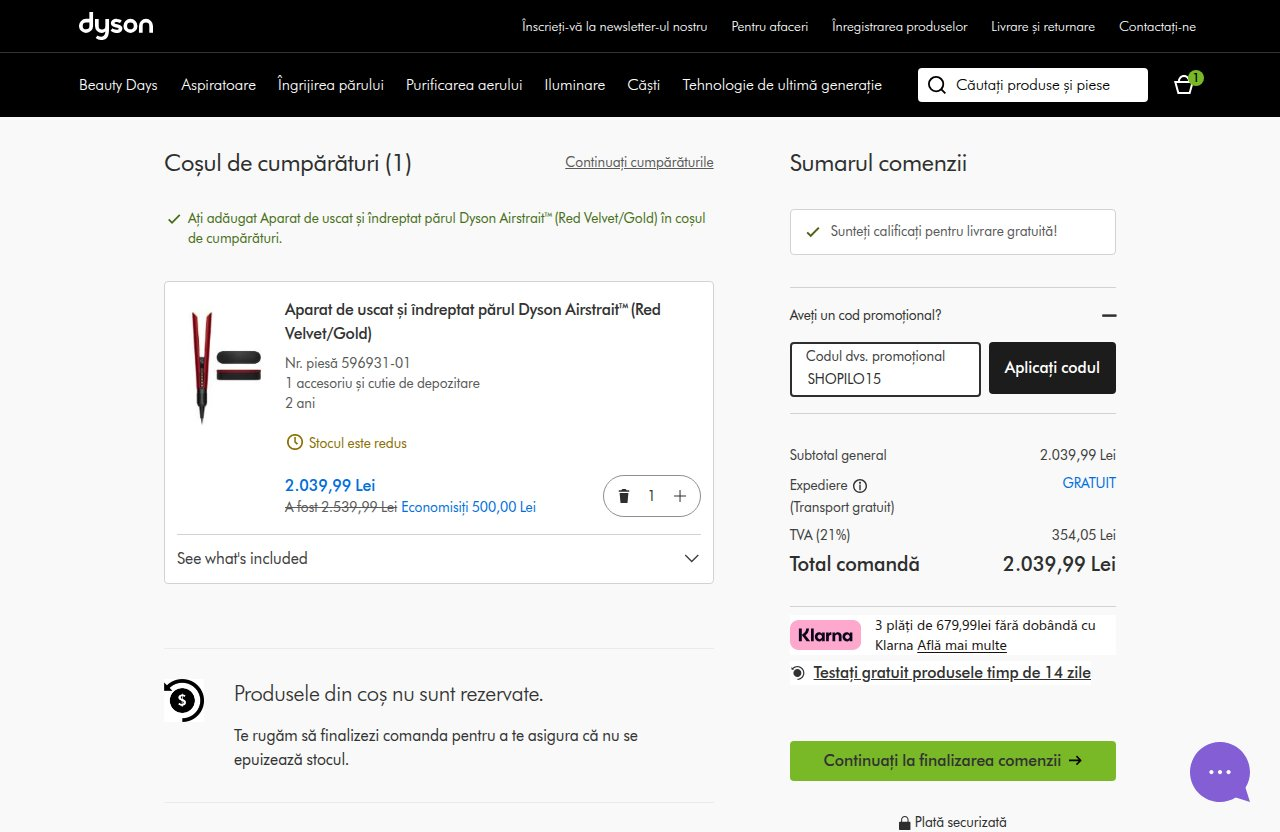
Task: Click the Dyson logo
Action: (116, 26)
